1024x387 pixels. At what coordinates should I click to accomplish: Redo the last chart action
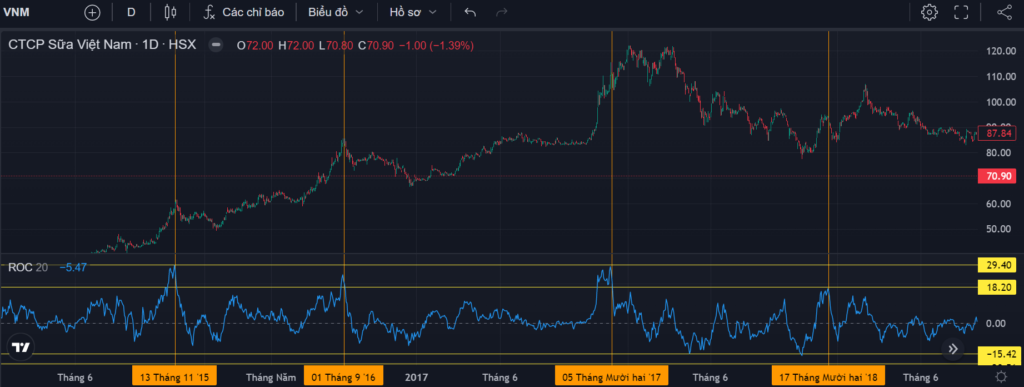pos(502,12)
